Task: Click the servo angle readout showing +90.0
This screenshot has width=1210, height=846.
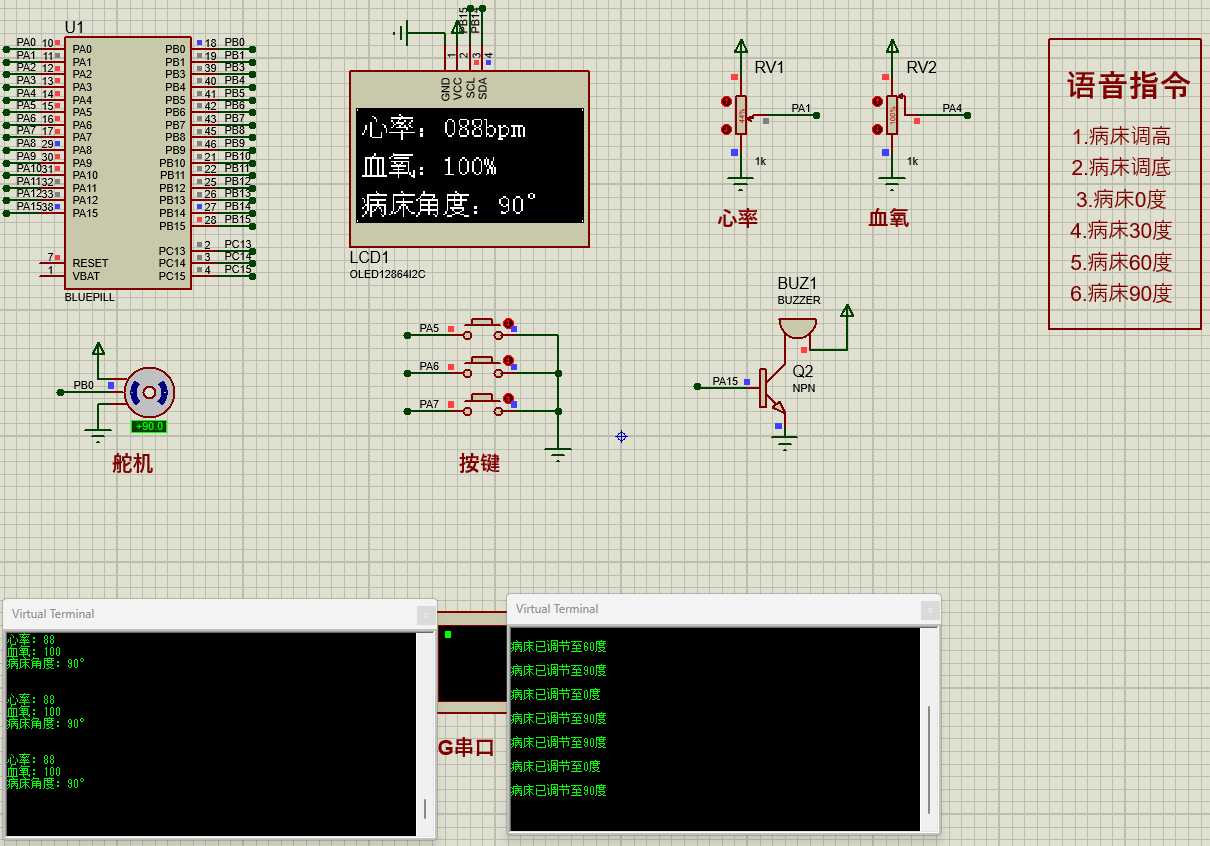Action: pos(149,425)
